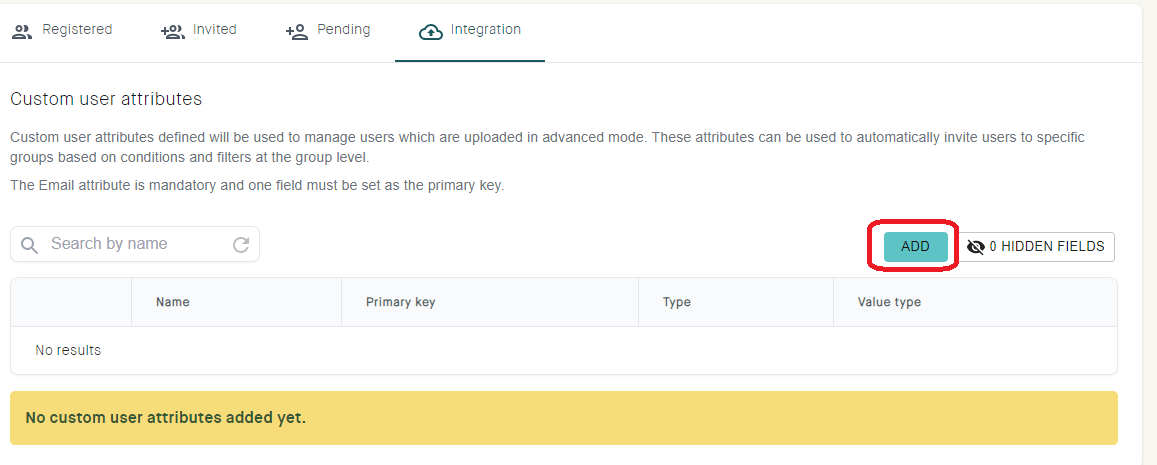This screenshot has width=1157, height=465.
Task: Click the teal ADD button
Action: (x=916, y=247)
